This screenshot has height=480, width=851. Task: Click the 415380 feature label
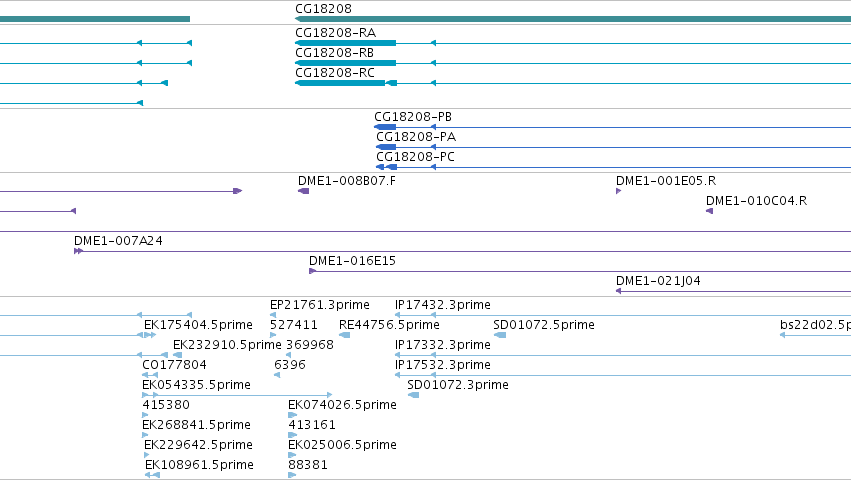coord(166,405)
